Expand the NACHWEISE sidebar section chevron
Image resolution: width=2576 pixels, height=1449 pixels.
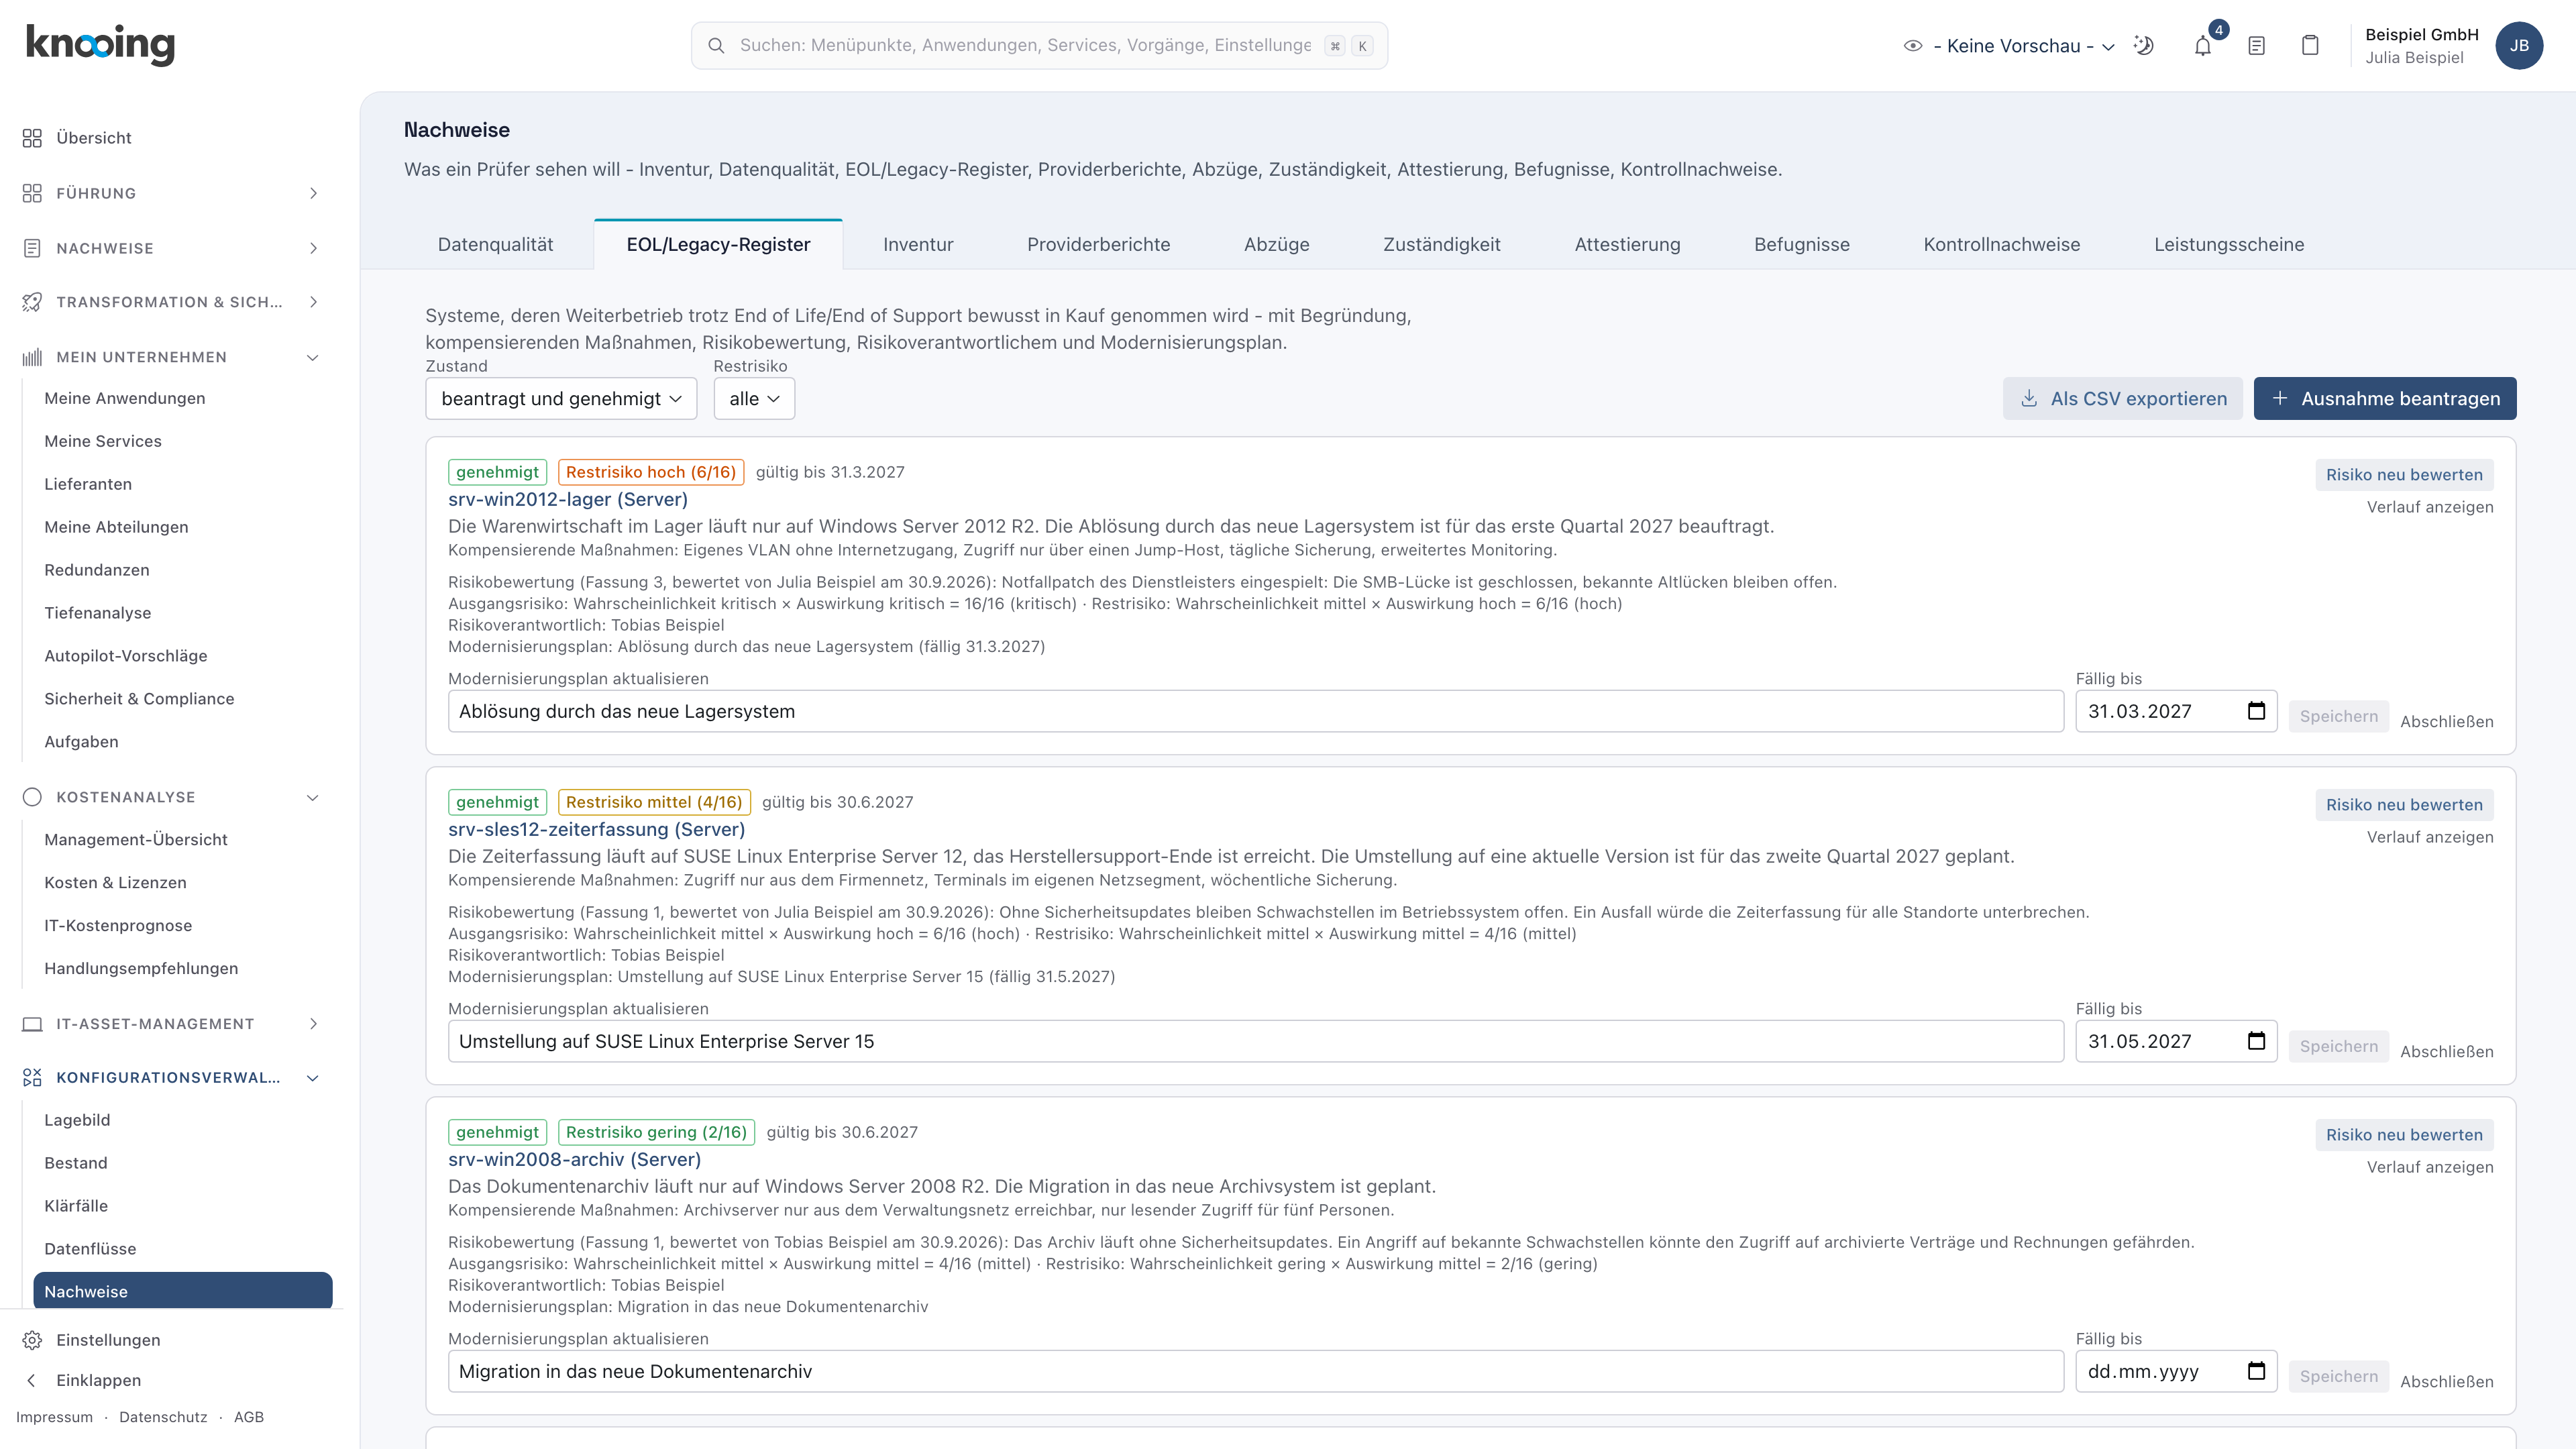coord(313,248)
